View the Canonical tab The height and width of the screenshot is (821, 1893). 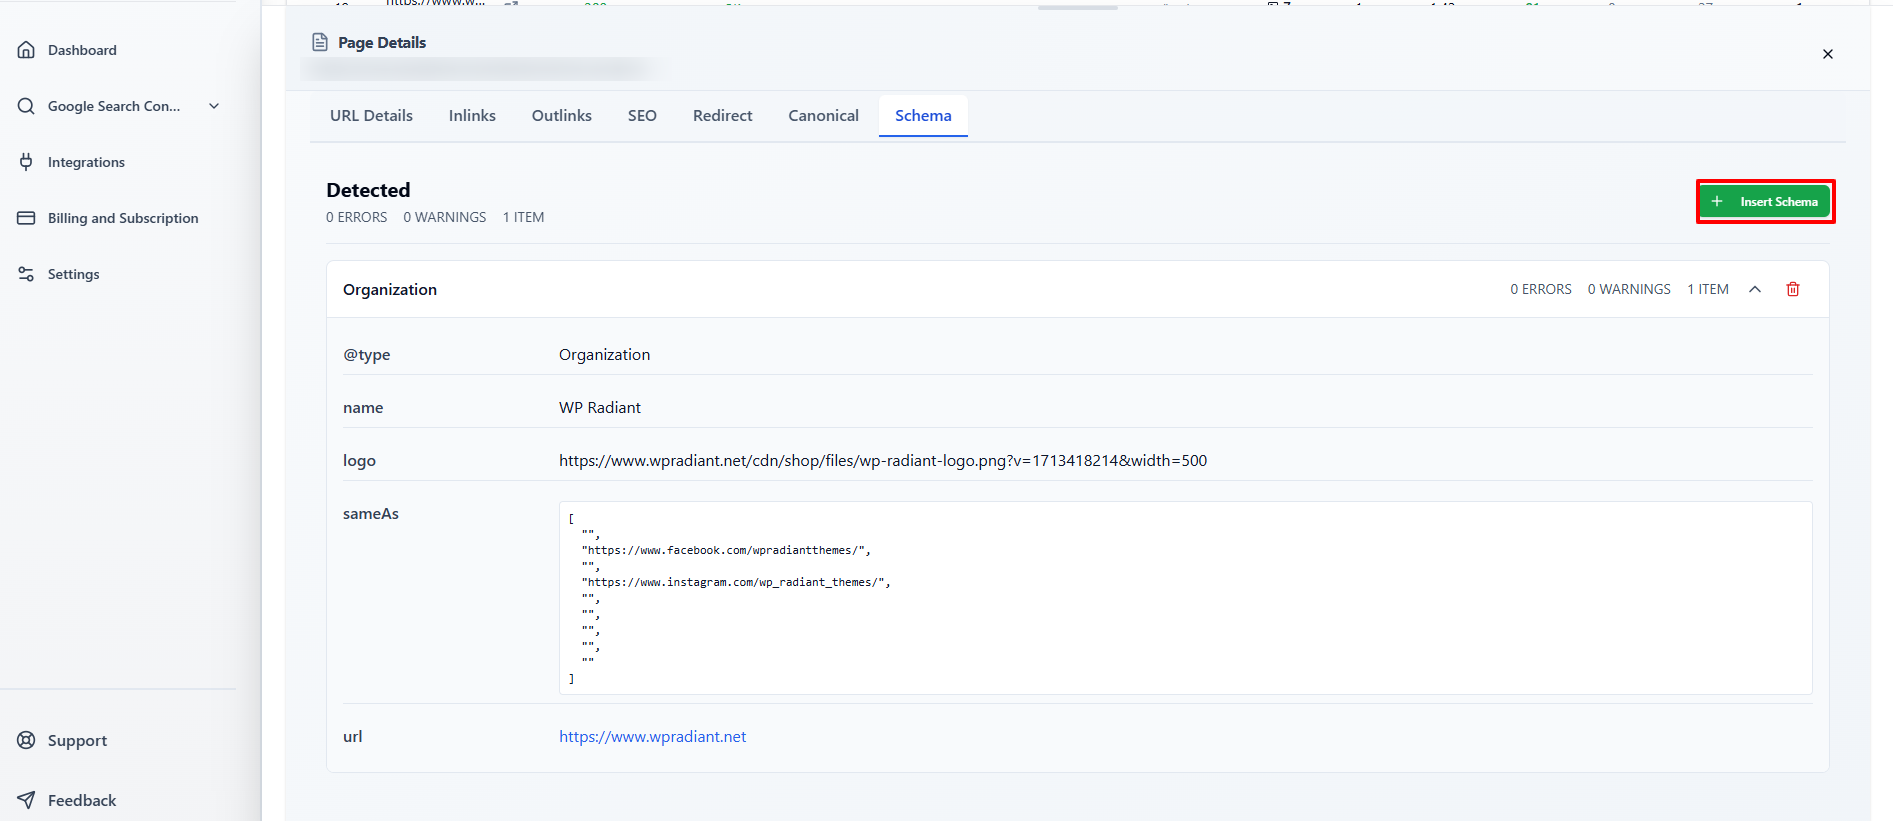tap(823, 116)
